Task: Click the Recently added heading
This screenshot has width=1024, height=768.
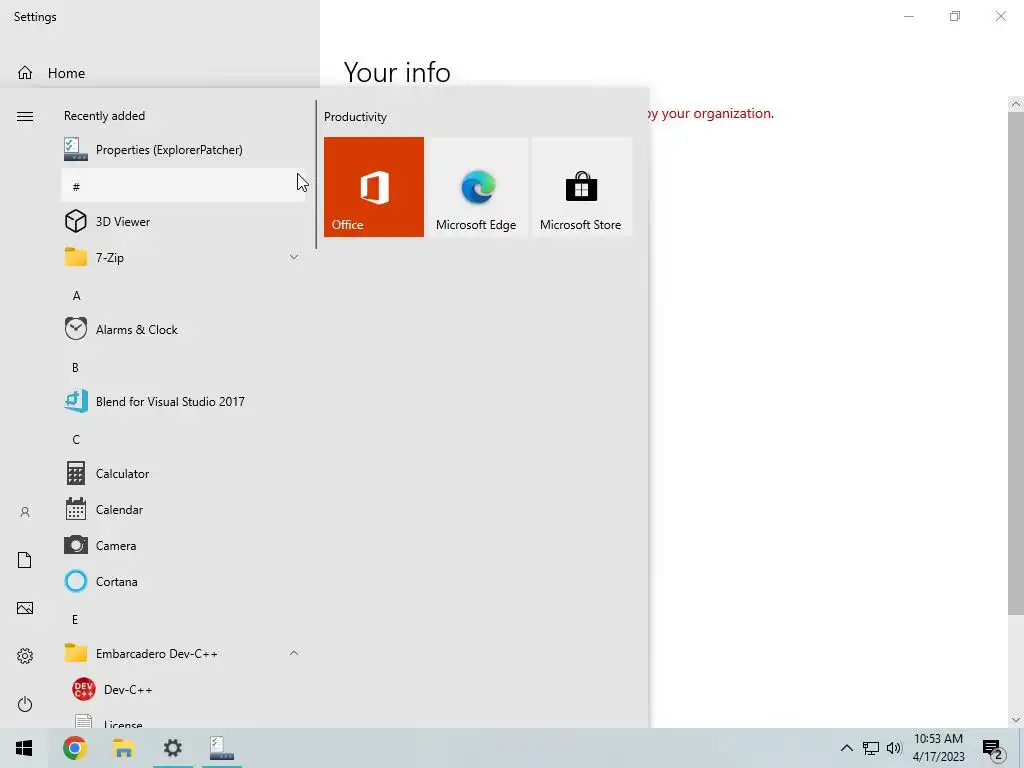Action: (x=104, y=116)
